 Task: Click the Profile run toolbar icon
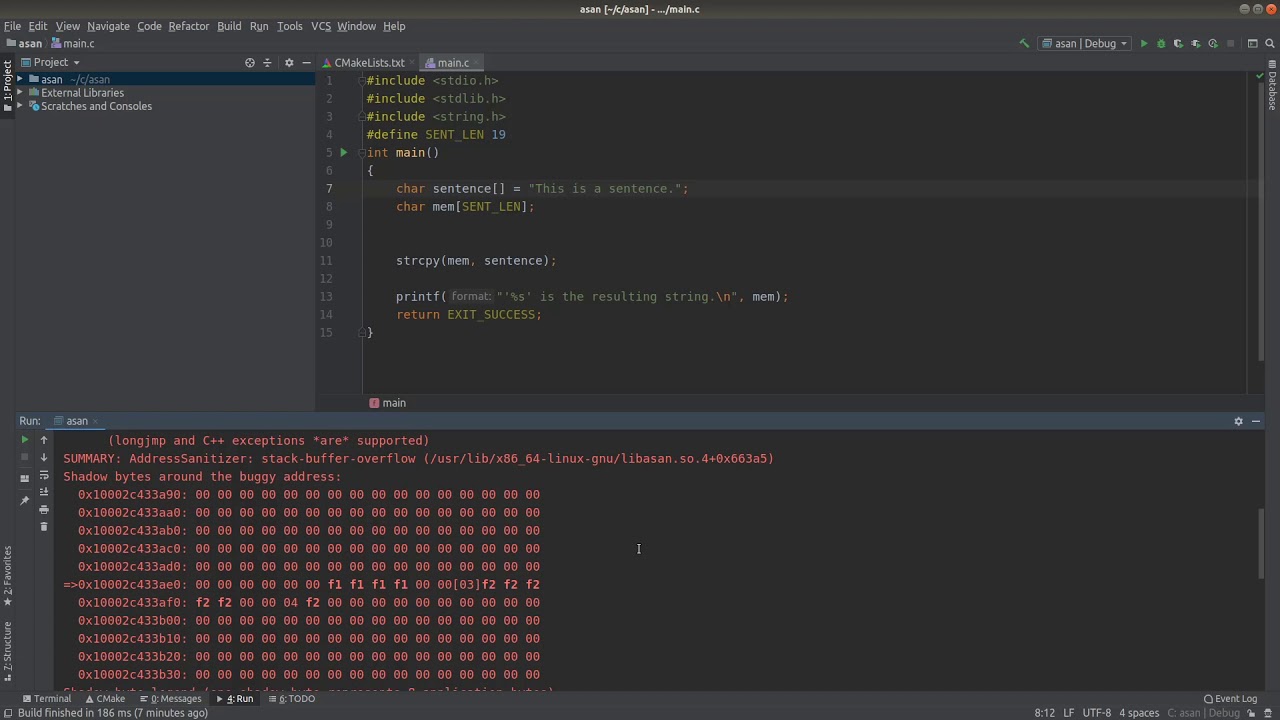1213,44
